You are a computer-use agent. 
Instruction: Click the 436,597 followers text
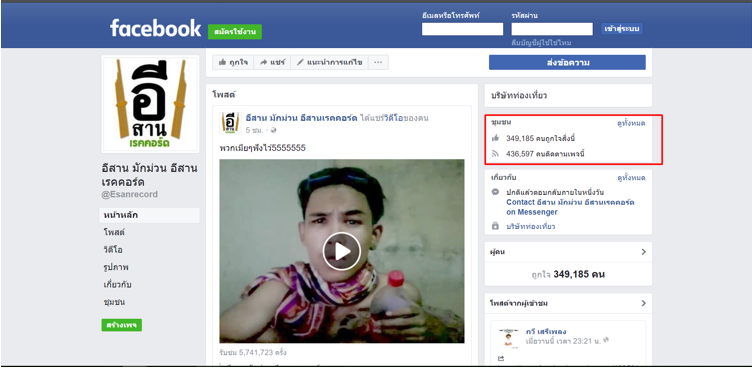click(545, 154)
